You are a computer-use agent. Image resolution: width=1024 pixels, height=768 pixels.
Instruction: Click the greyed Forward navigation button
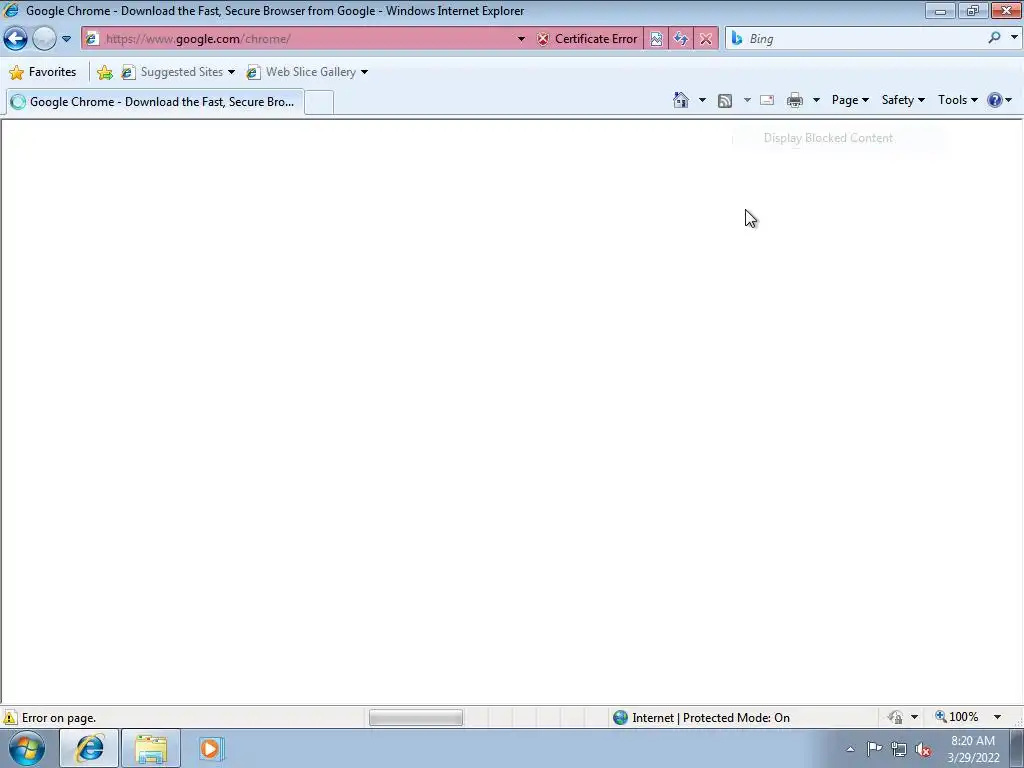44,39
